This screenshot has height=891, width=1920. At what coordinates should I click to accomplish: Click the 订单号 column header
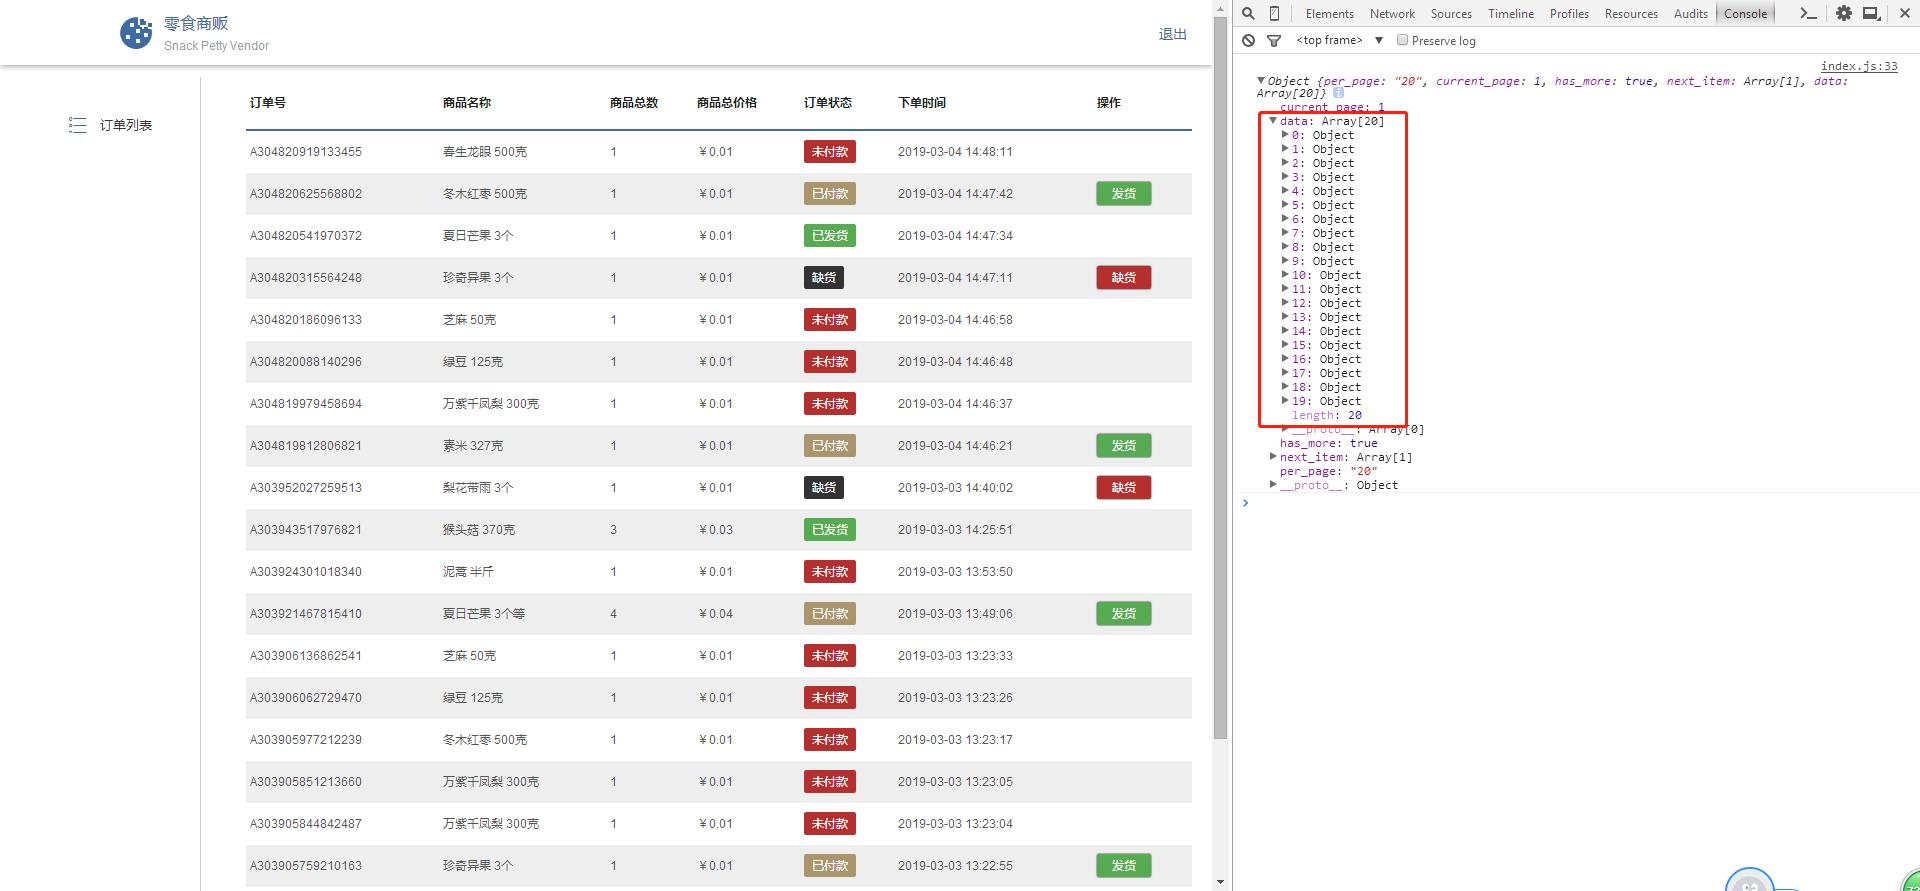pos(268,102)
